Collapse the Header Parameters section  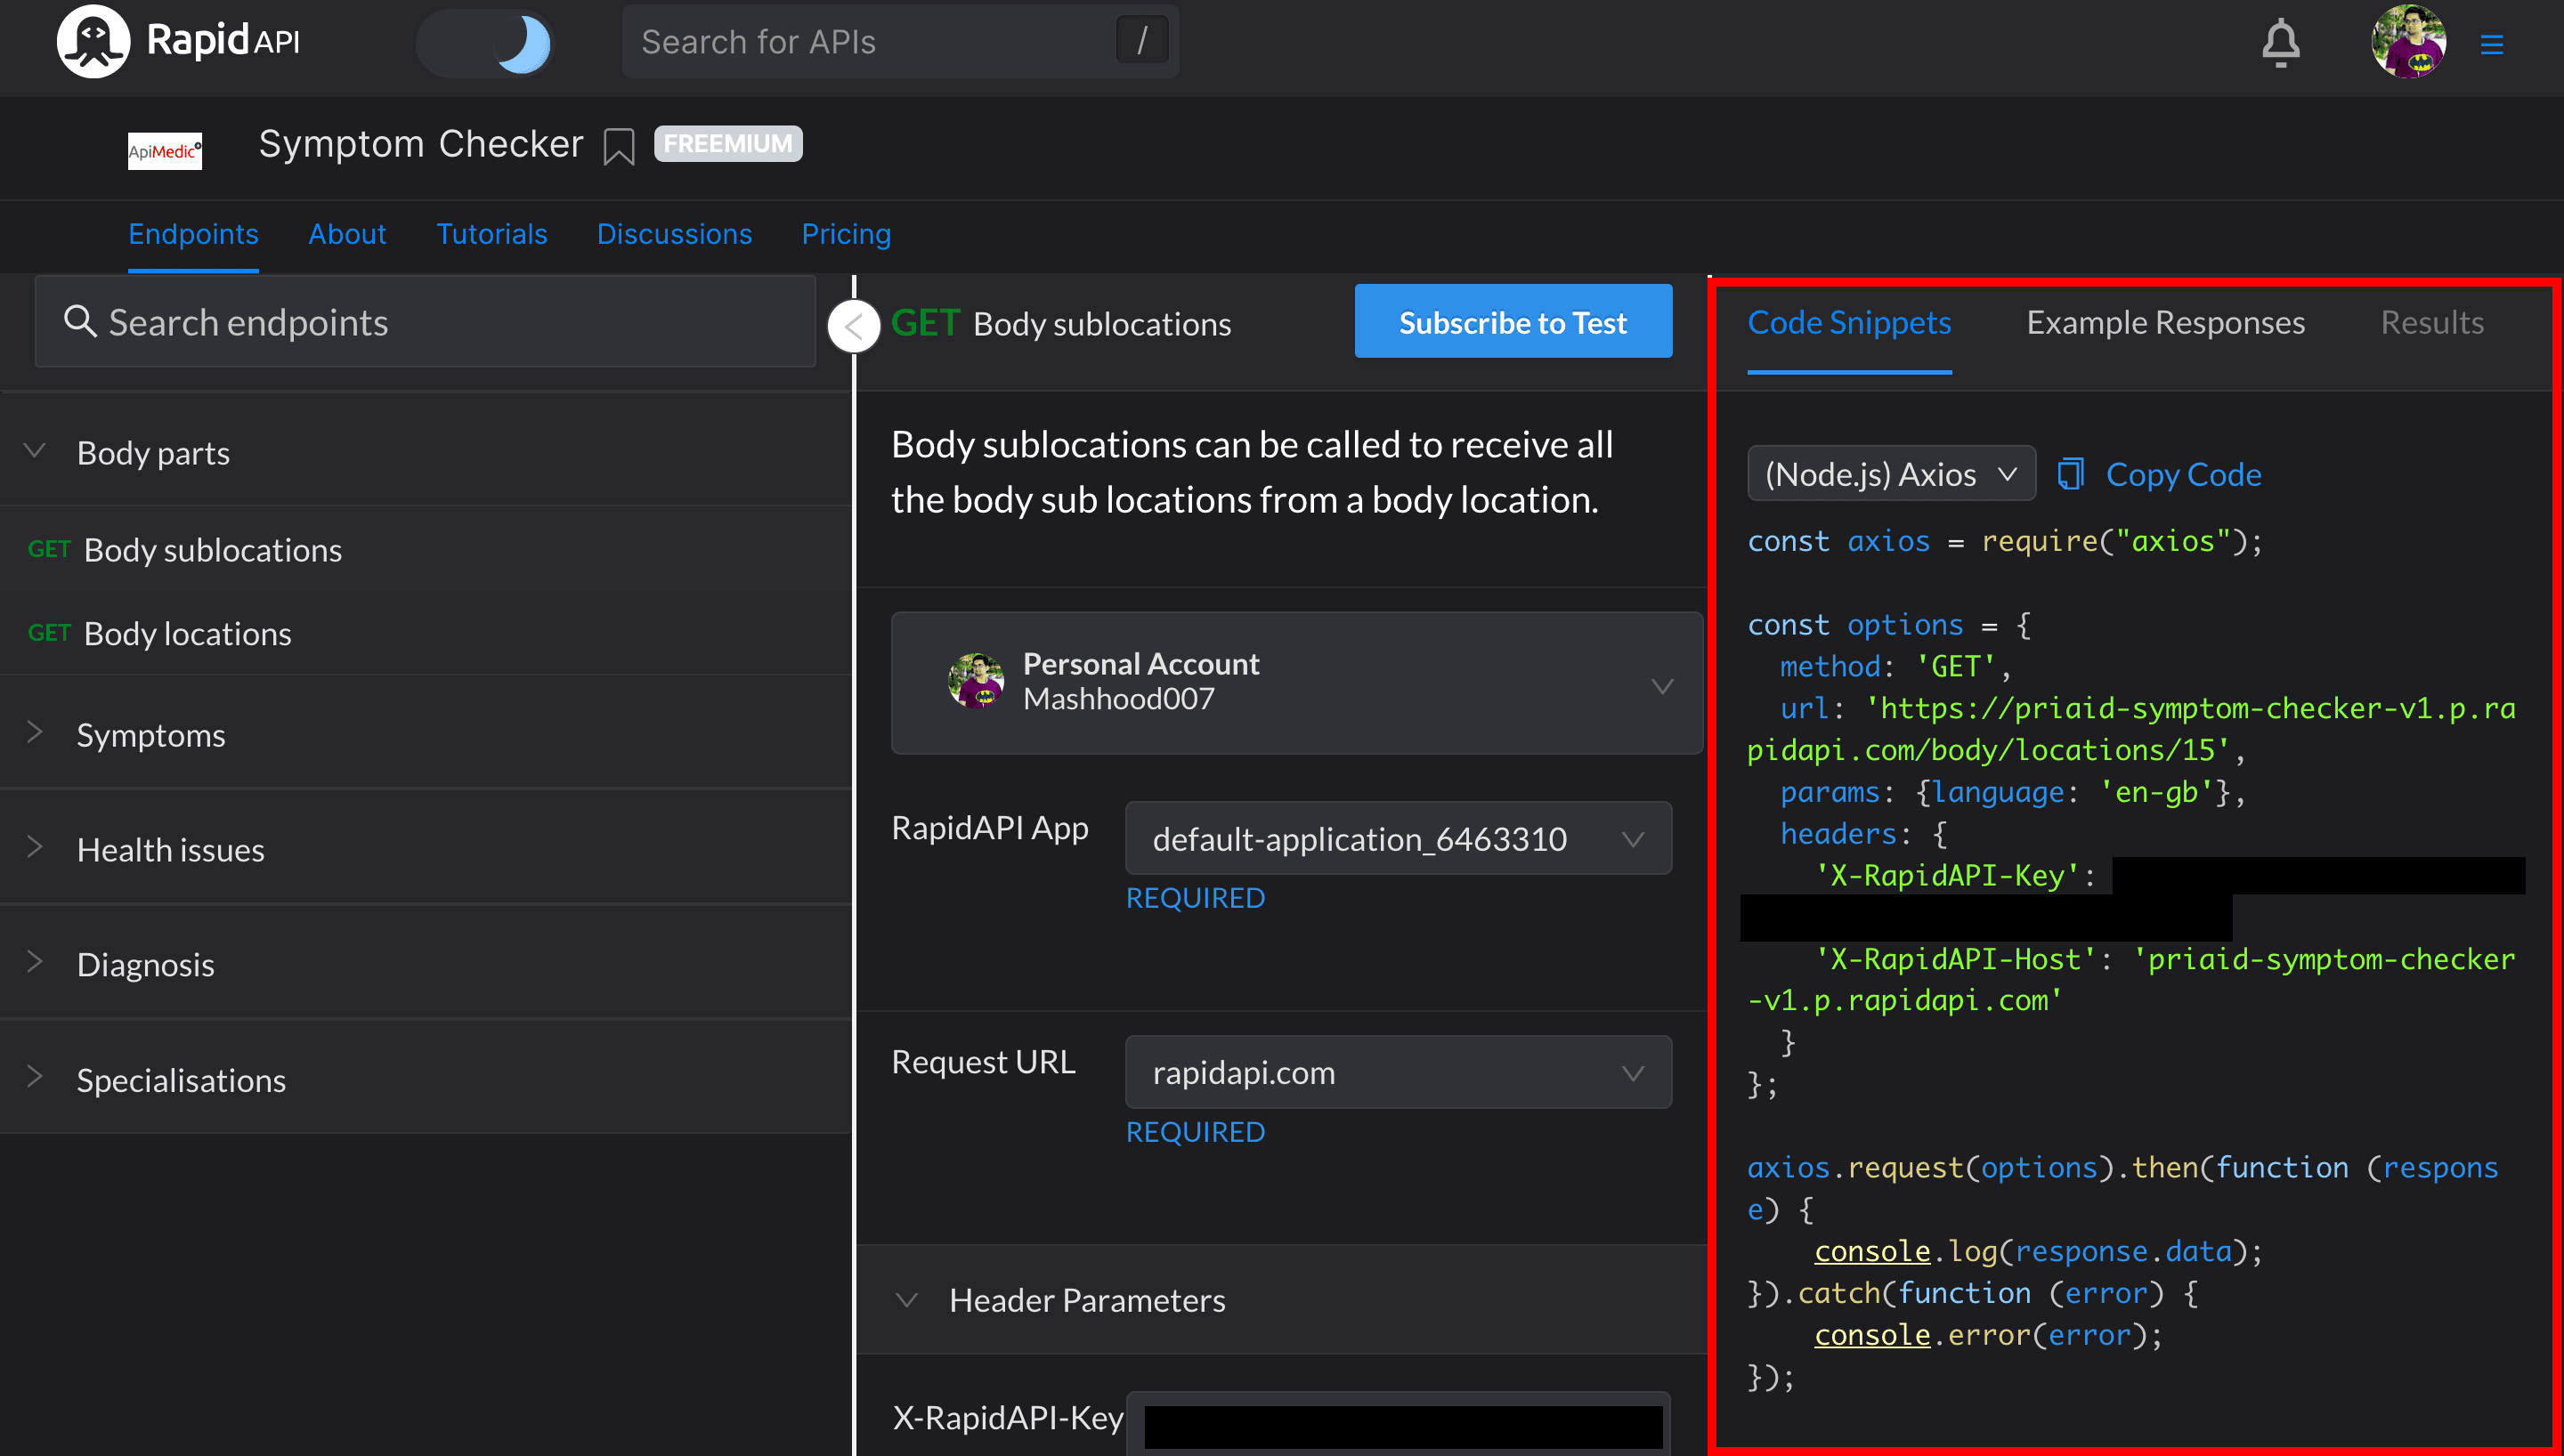tap(1283, 1300)
